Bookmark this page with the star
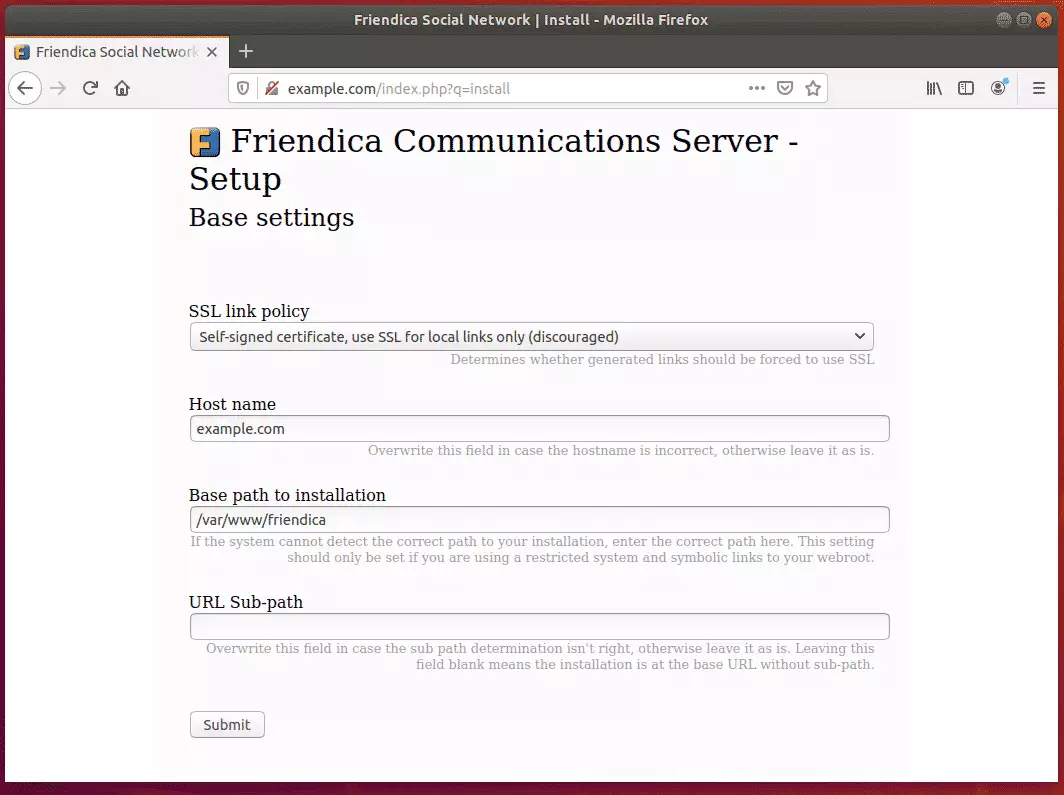The image size is (1064, 795). tap(813, 88)
